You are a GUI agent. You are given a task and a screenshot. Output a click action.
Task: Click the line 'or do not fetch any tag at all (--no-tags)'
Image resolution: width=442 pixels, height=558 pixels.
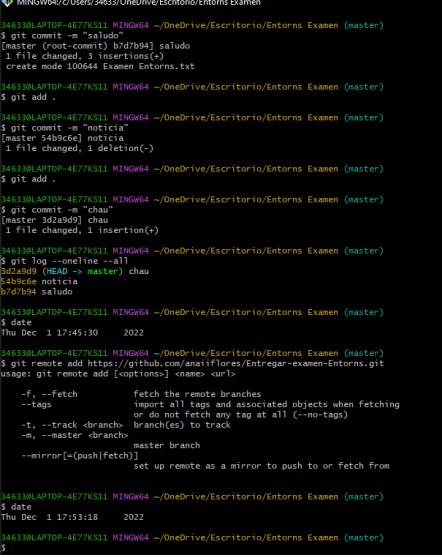point(241,415)
